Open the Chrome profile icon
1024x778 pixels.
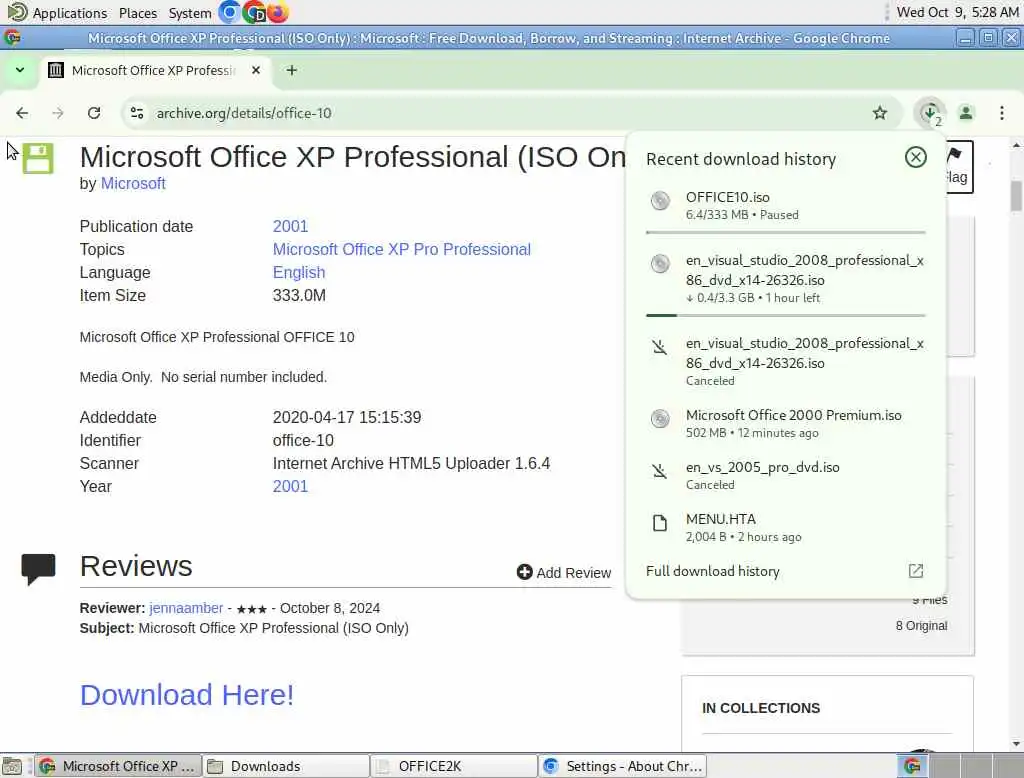pyautogui.click(x=966, y=113)
